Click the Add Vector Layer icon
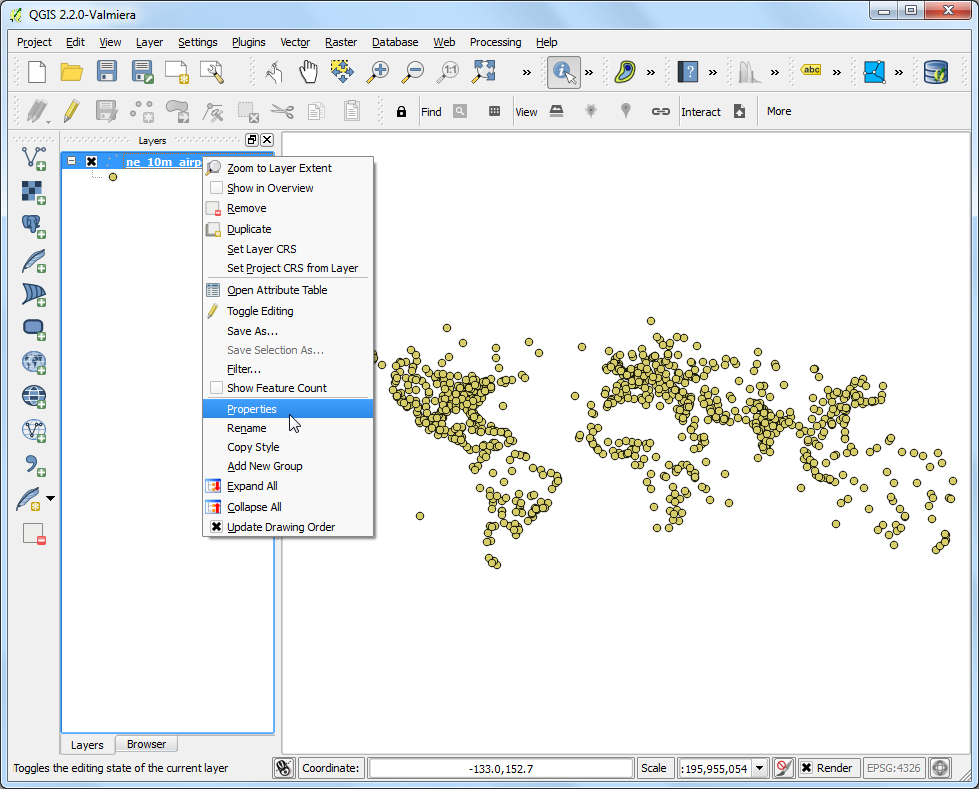Image resolution: width=979 pixels, height=789 pixels. 34,159
